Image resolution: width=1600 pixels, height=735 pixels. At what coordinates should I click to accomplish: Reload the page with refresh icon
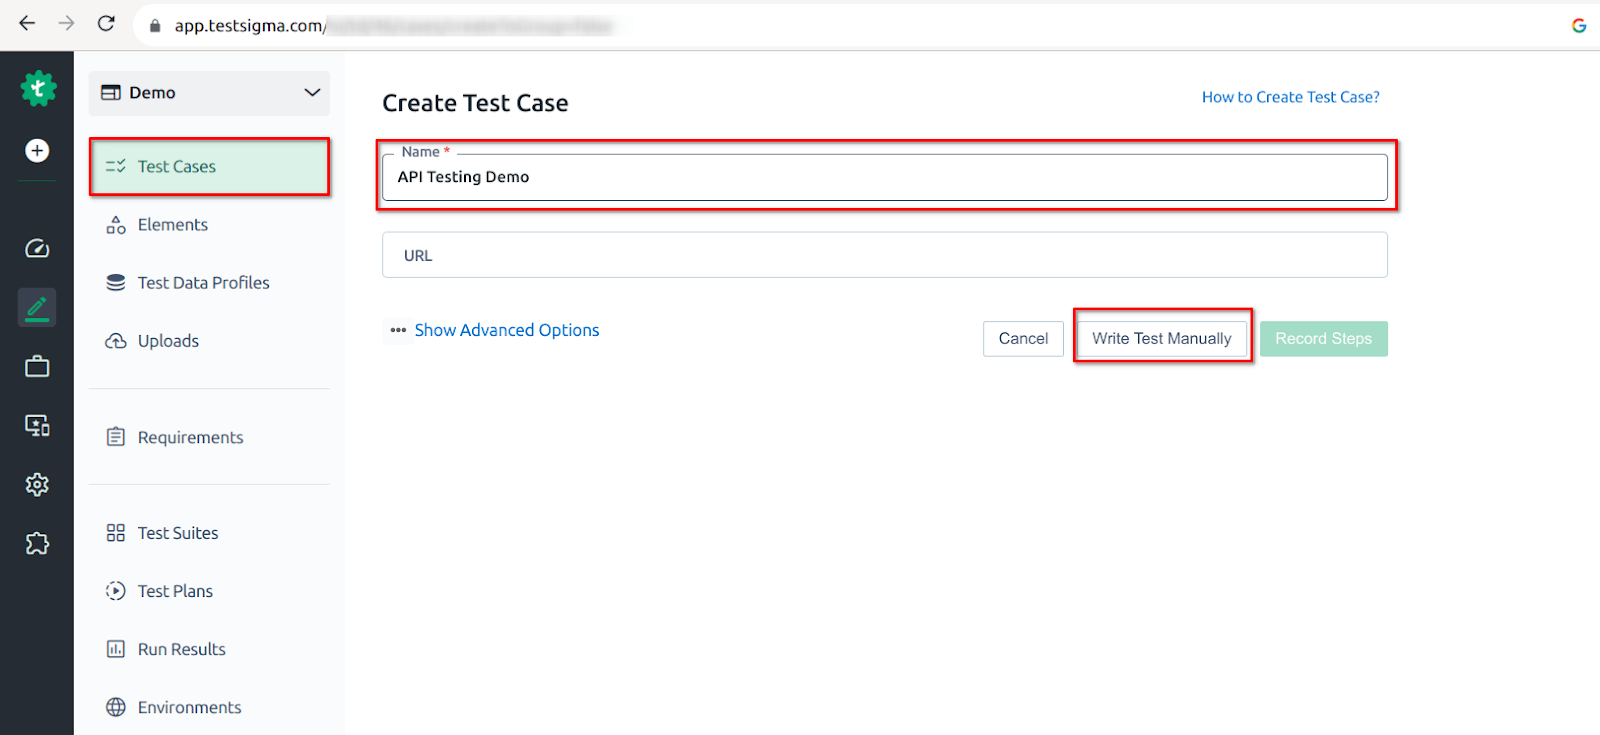(x=106, y=23)
